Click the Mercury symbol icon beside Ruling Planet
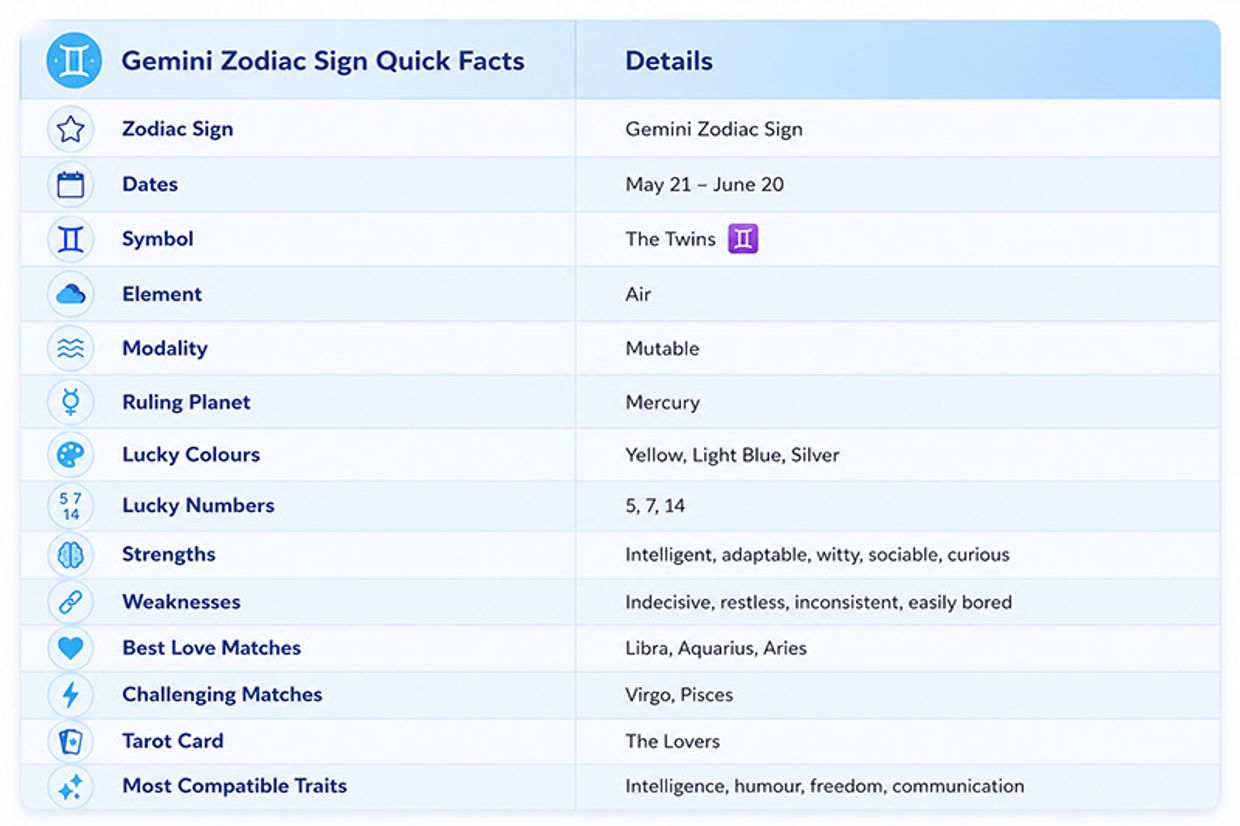The height and width of the screenshot is (826, 1240). click(x=70, y=402)
